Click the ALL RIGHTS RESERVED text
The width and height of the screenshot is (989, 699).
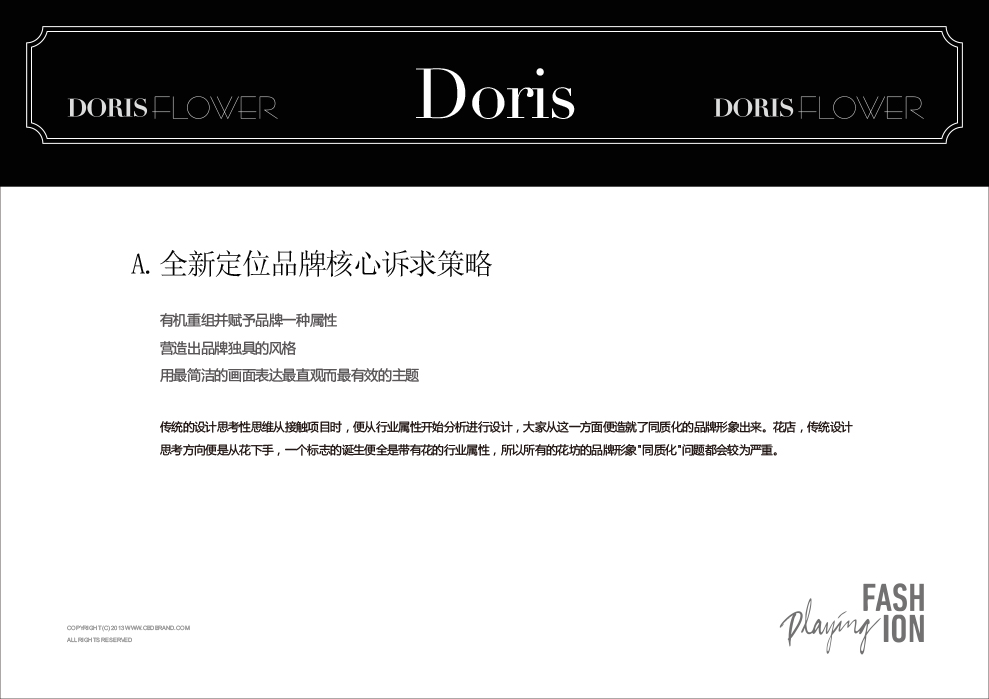click(100, 640)
